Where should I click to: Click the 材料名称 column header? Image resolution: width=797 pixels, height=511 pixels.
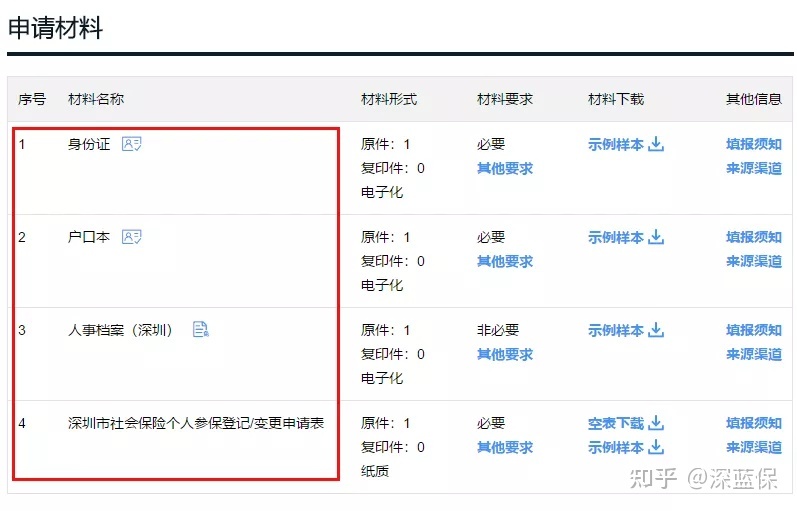pyautogui.click(x=96, y=99)
